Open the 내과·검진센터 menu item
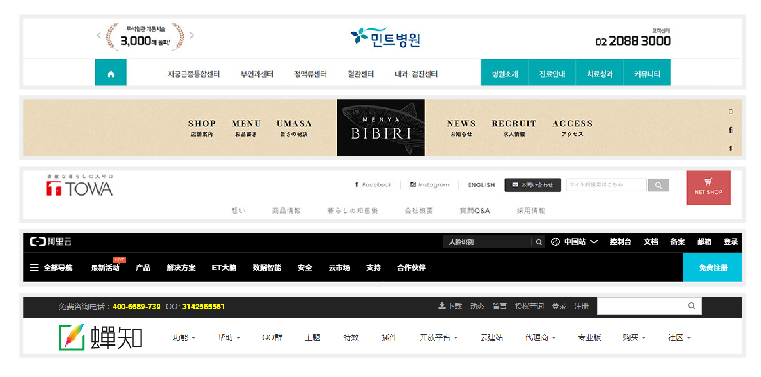The width and height of the screenshot is (761, 377). coord(416,75)
